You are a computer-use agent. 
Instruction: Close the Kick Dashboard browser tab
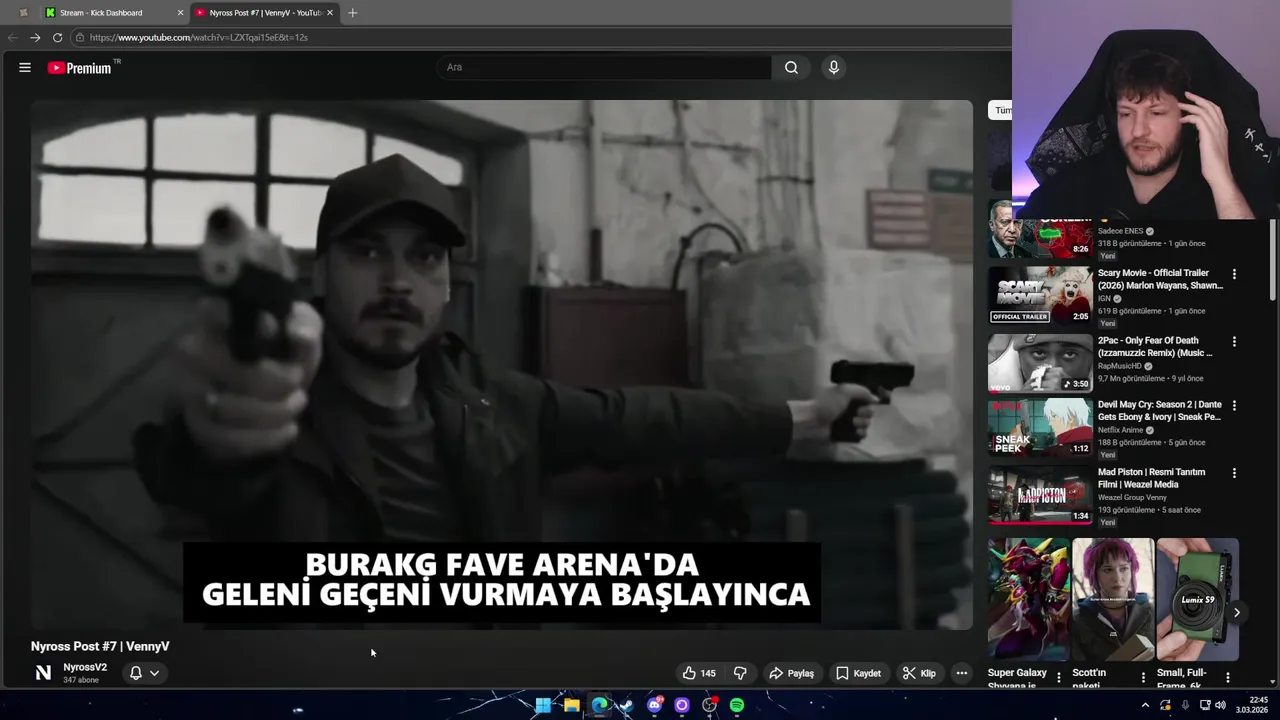coord(181,13)
